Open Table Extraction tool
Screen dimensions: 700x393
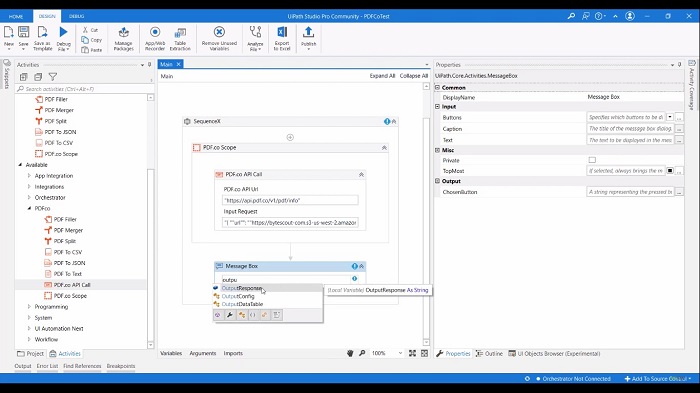click(180, 38)
